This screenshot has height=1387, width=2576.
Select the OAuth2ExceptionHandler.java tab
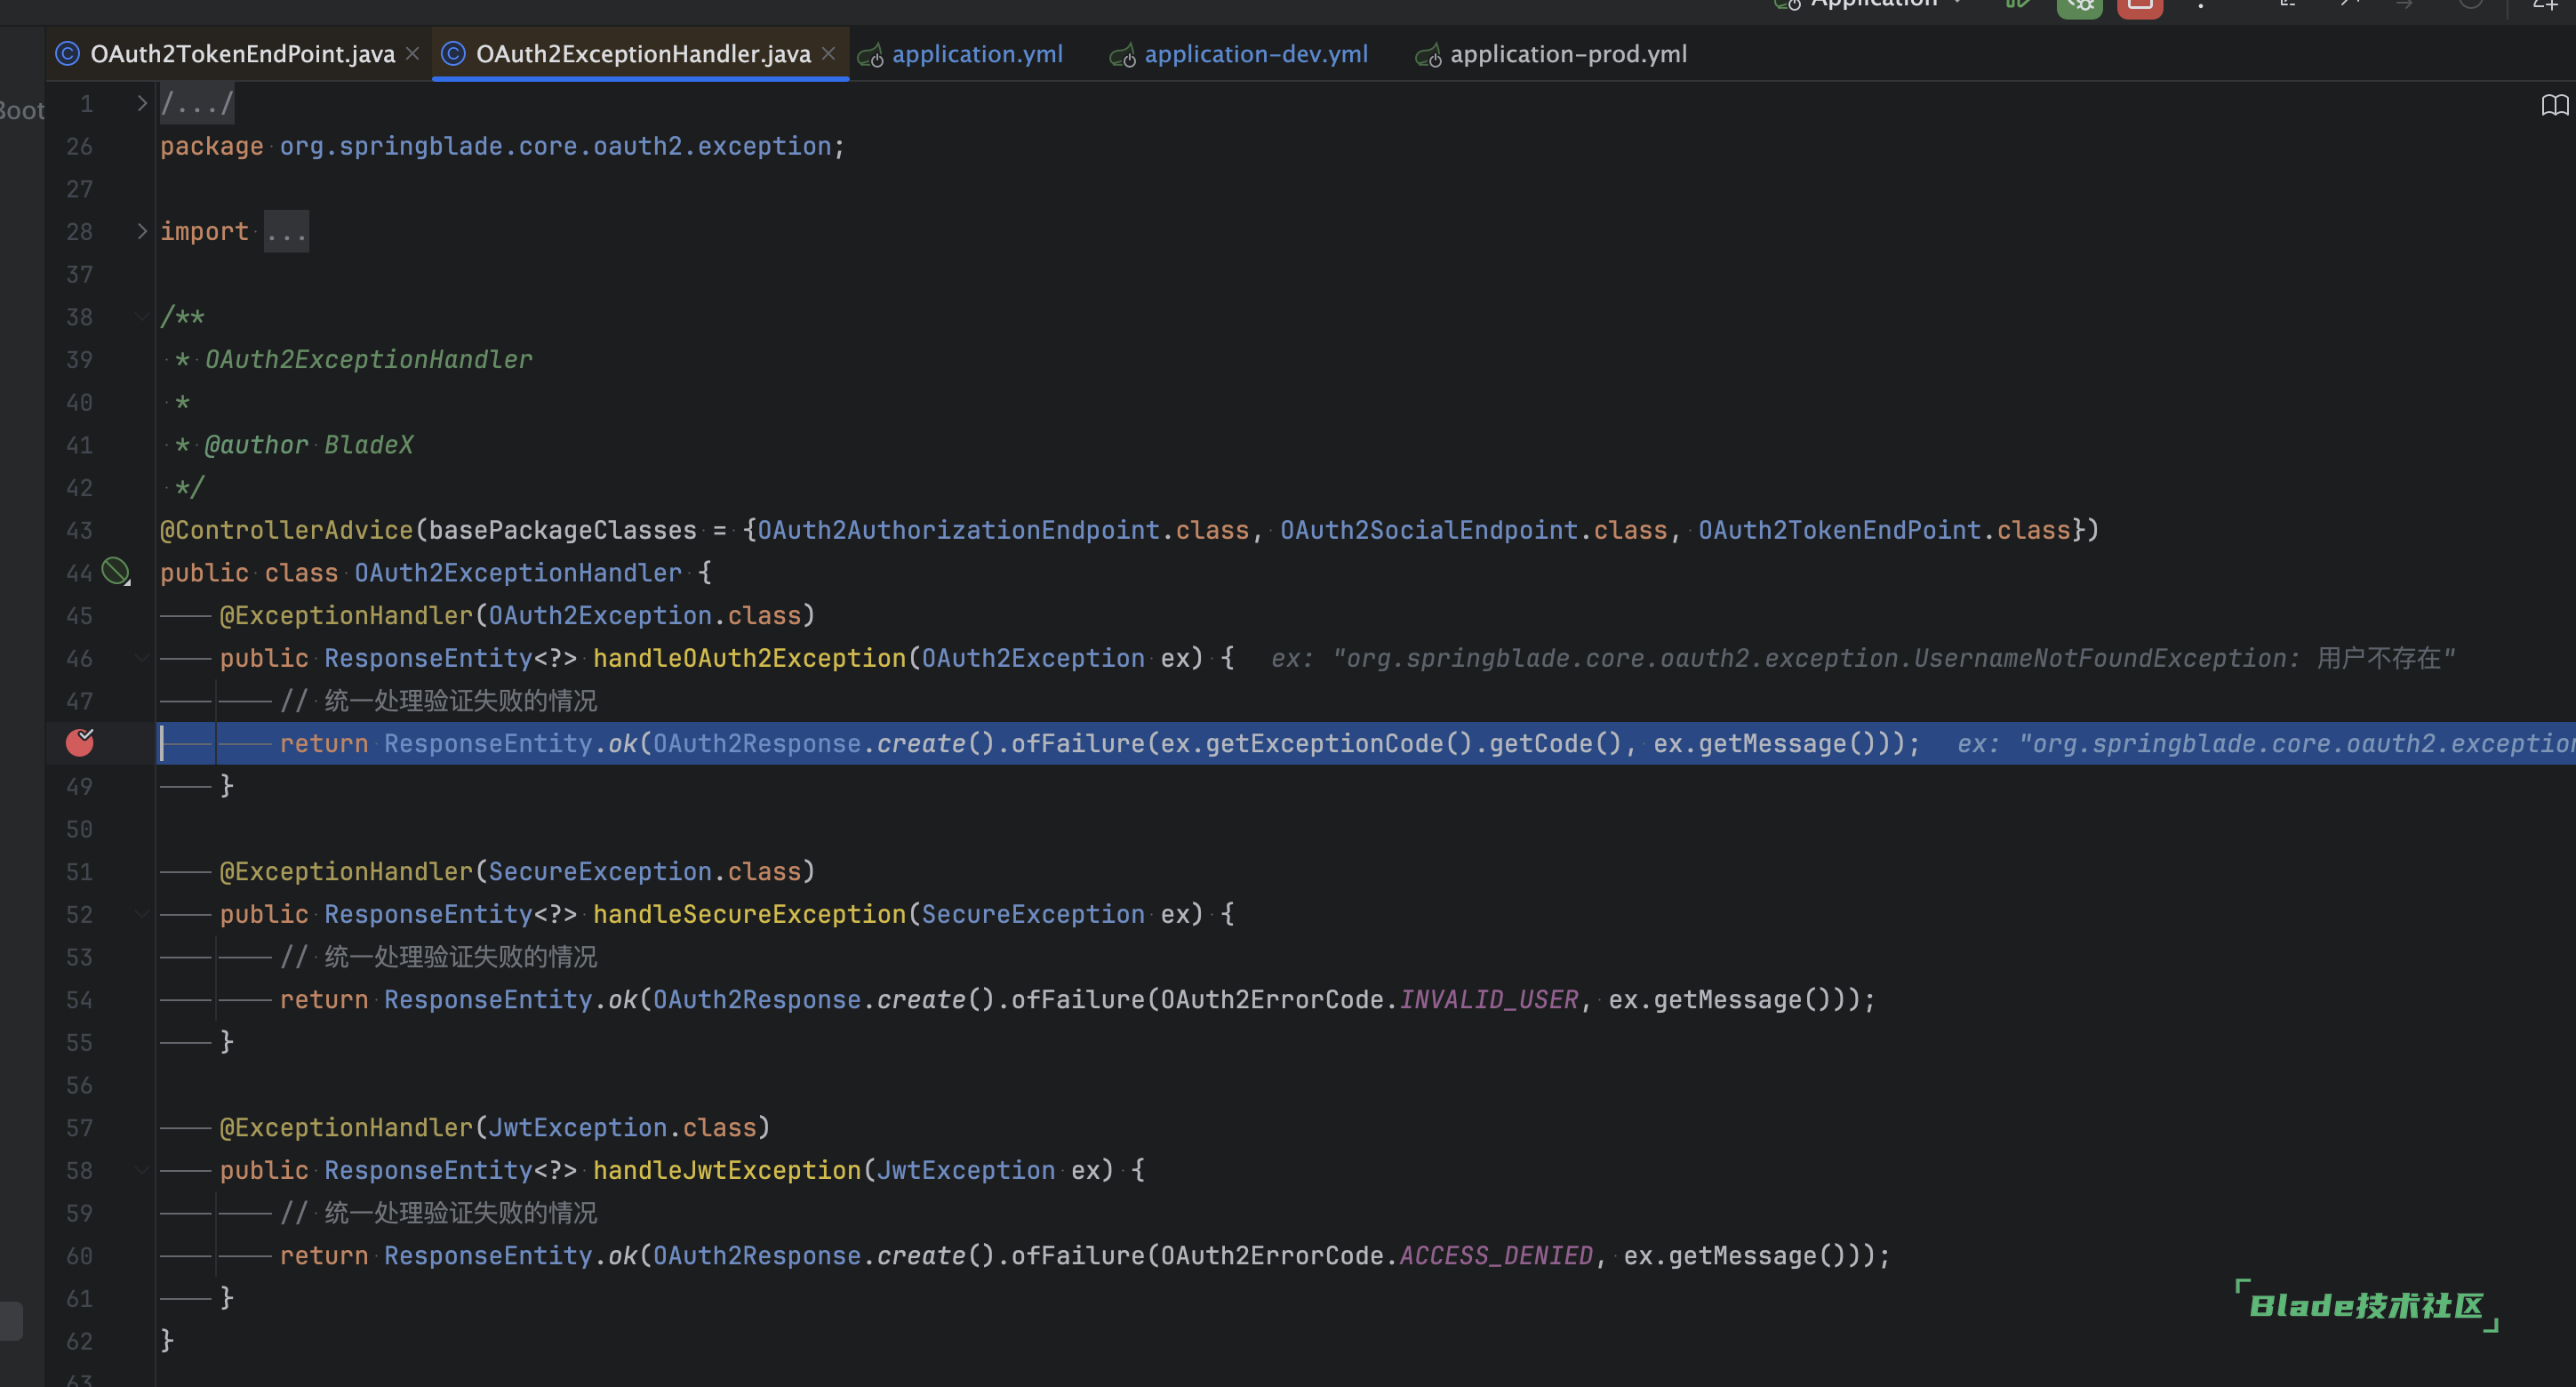pos(643,54)
